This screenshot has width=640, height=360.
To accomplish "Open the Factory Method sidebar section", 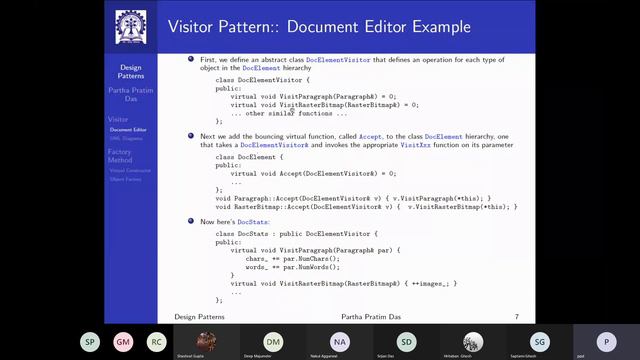I will [120, 156].
